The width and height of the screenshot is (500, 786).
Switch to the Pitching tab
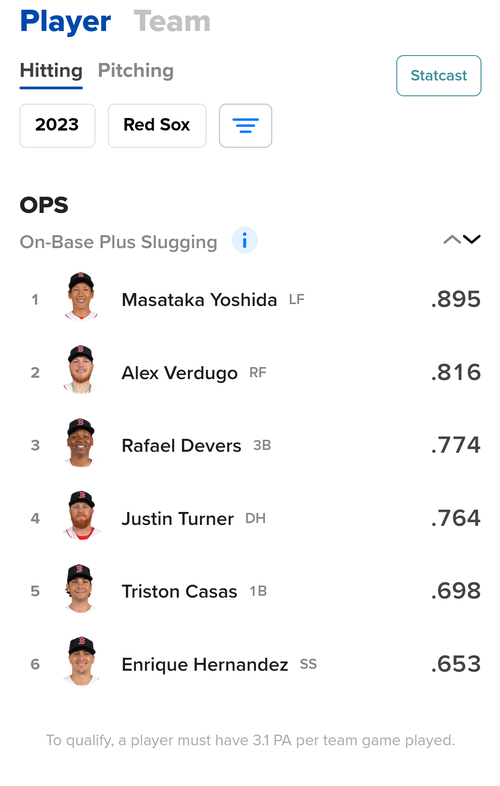tap(136, 71)
